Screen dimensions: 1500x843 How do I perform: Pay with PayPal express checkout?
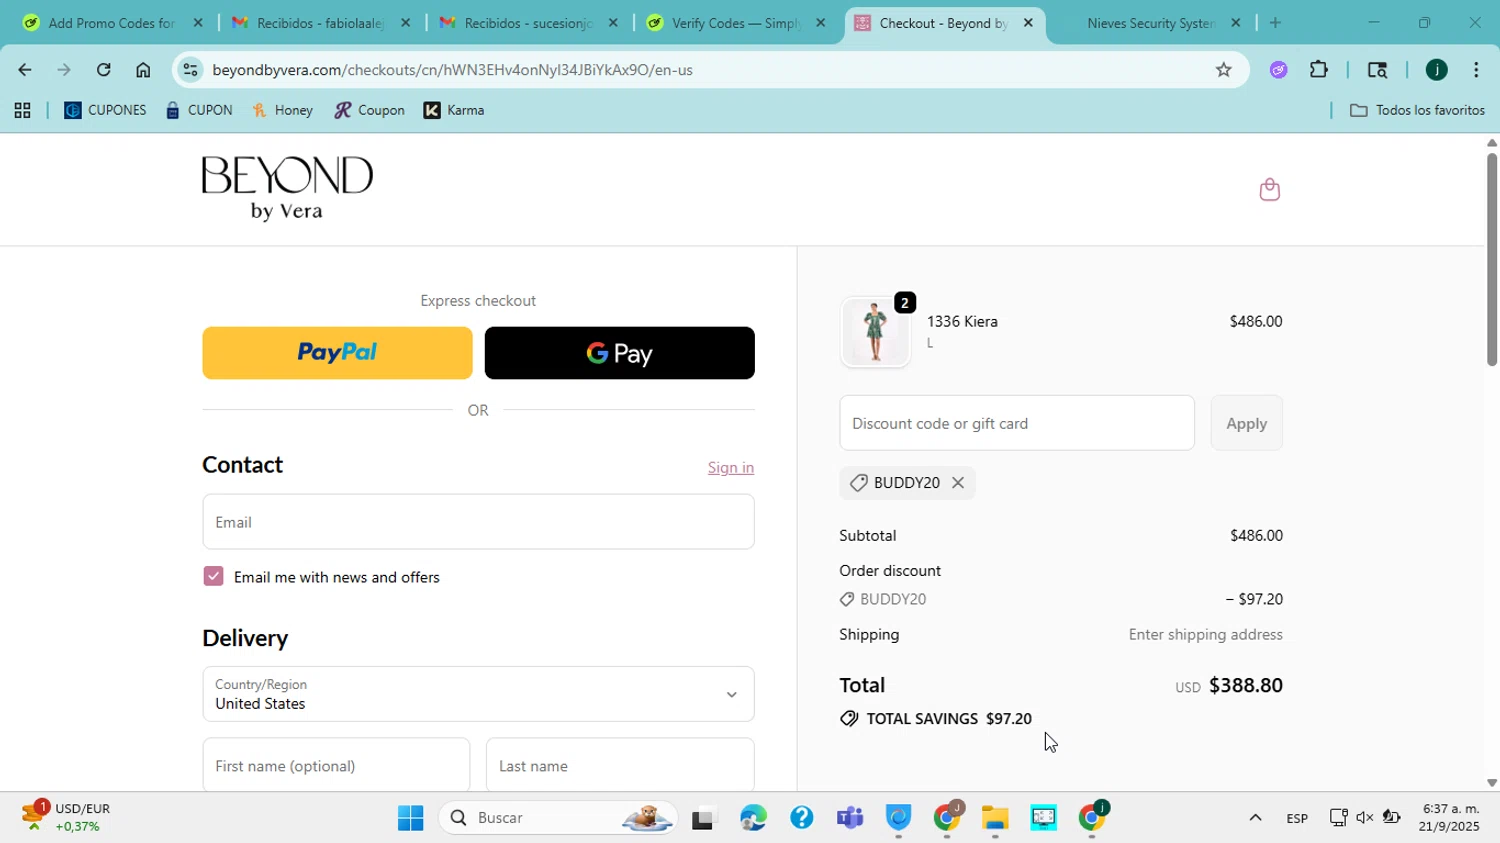click(x=337, y=353)
